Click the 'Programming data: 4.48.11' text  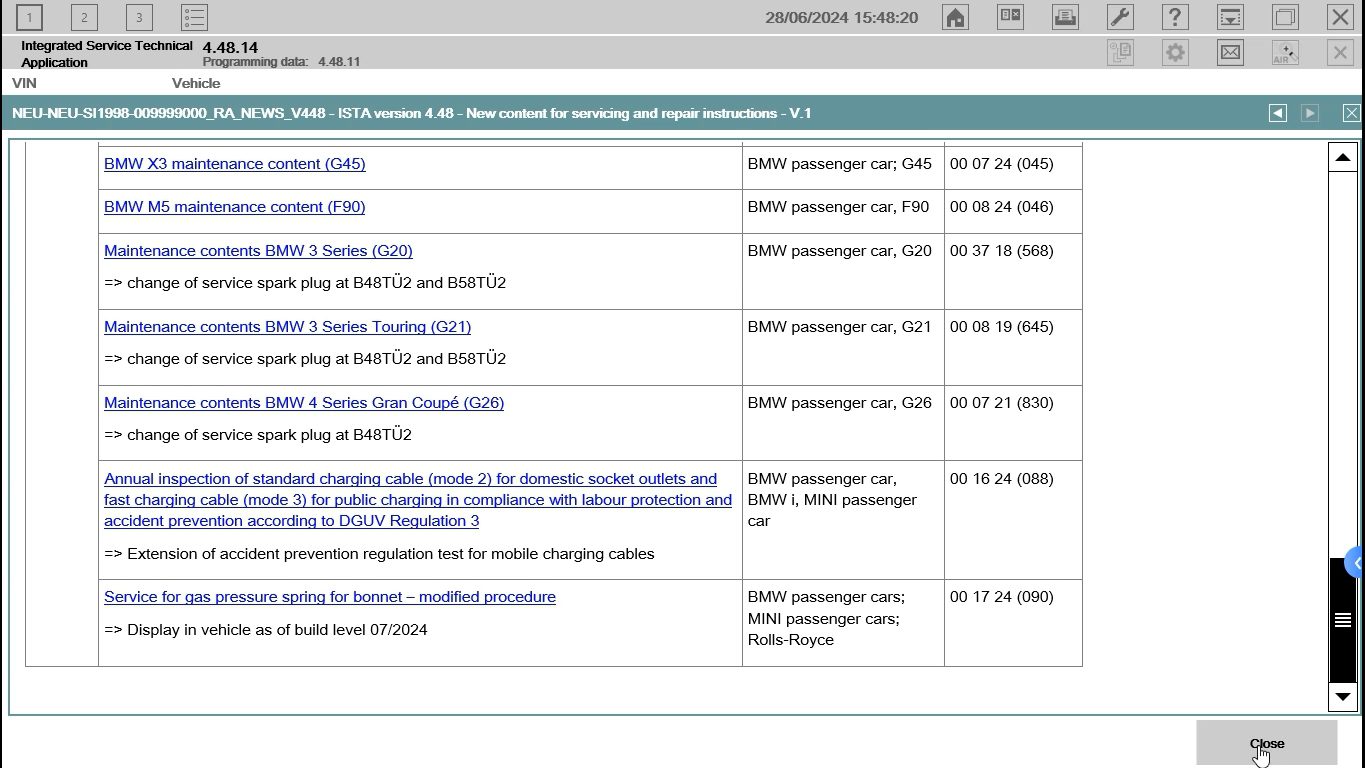click(x=281, y=62)
